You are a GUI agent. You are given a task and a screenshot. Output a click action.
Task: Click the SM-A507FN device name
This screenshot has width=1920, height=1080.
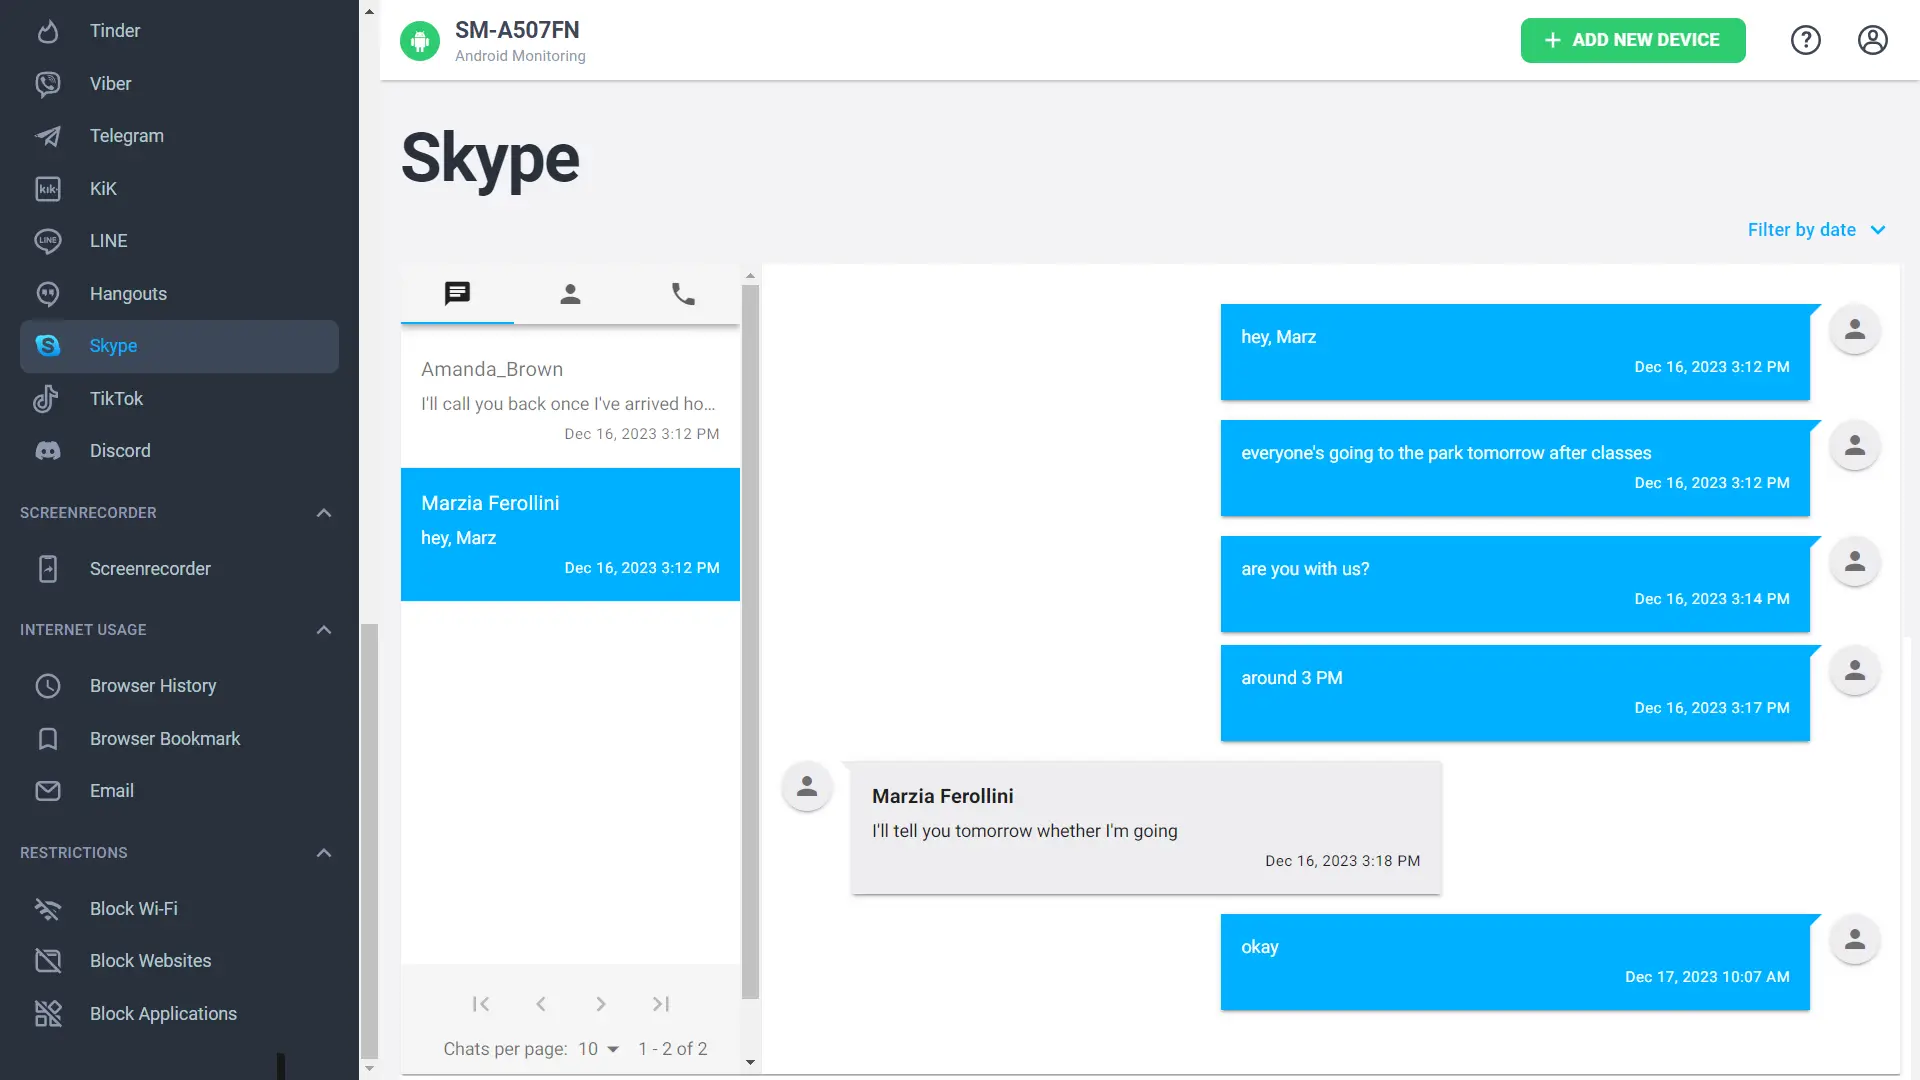[517, 30]
